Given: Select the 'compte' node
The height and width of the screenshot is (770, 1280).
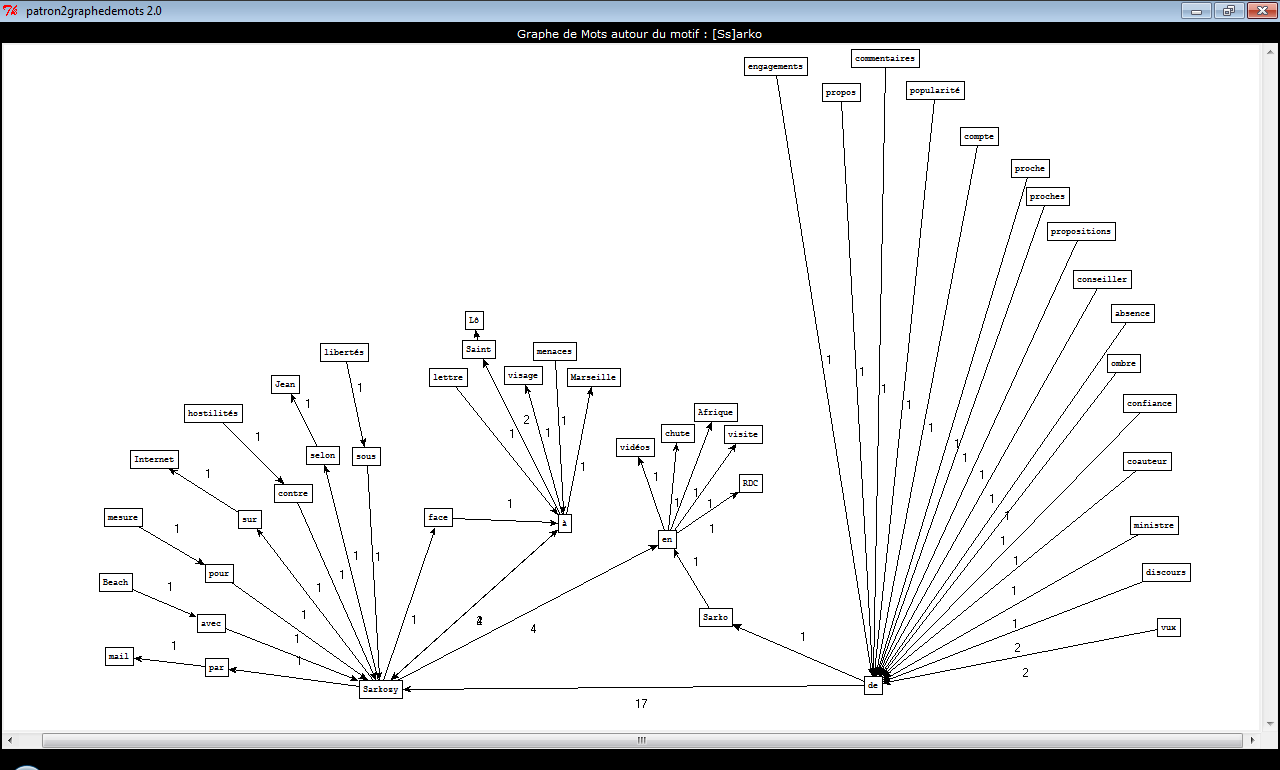Looking at the screenshot, I should coord(980,136).
